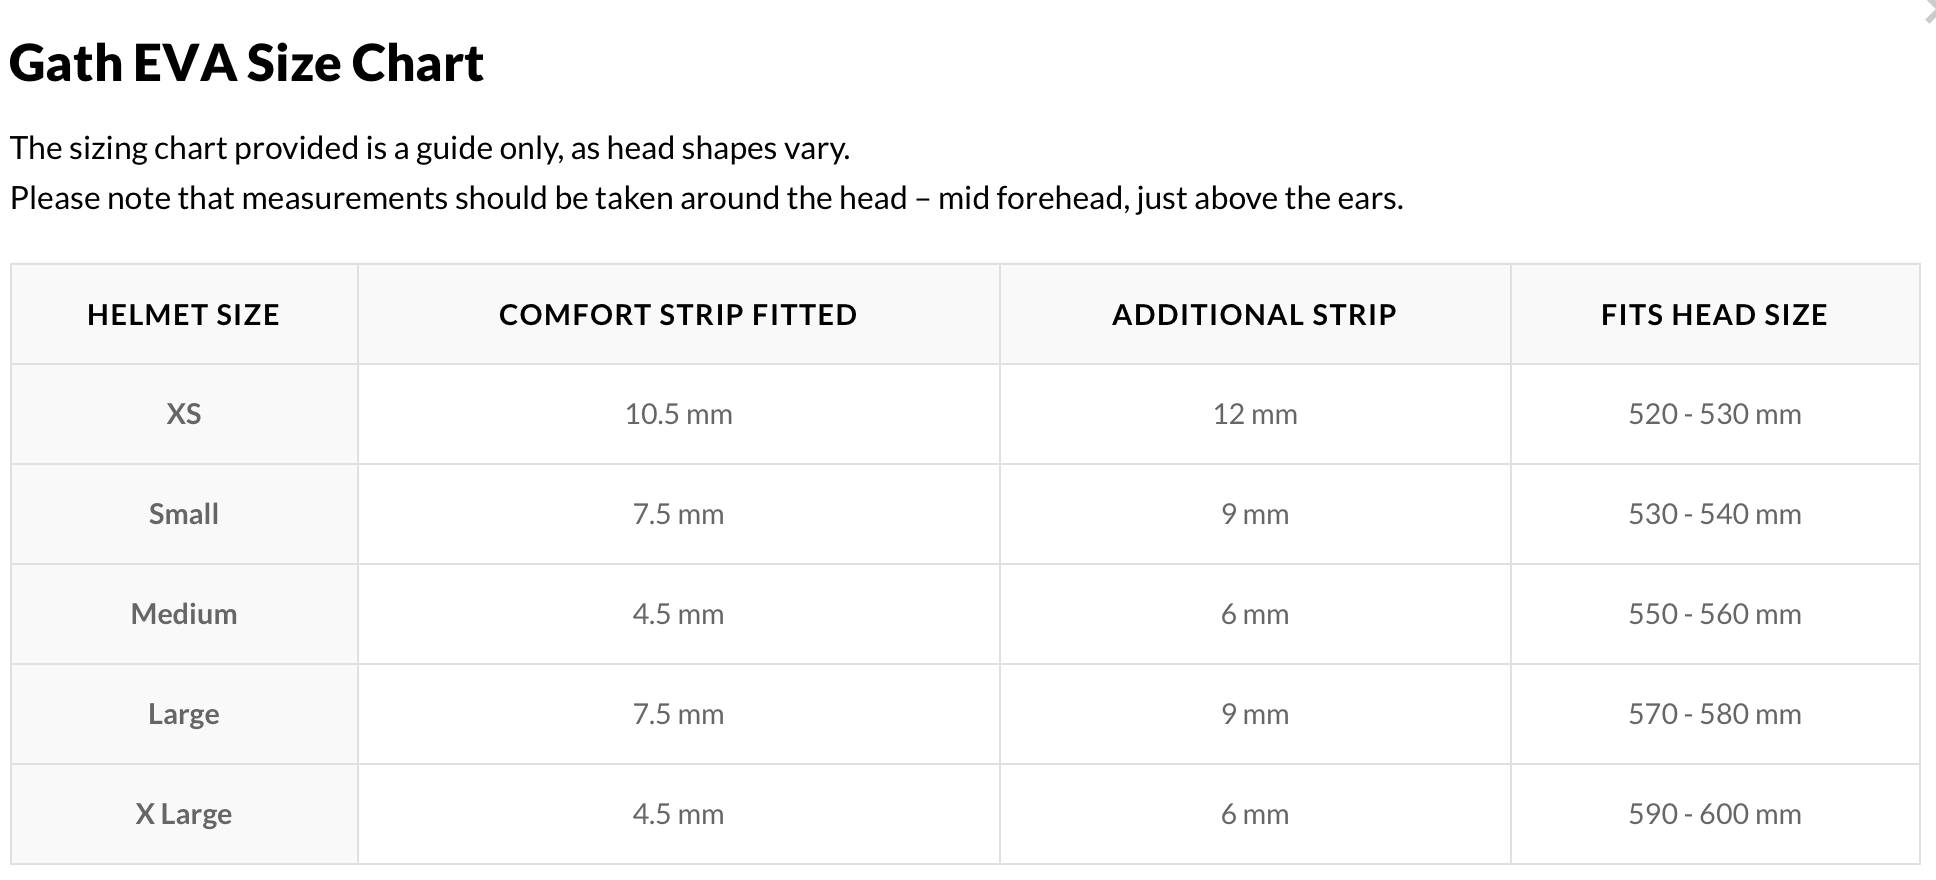
Task: Select the Large helmet size cell
Action: 183,714
